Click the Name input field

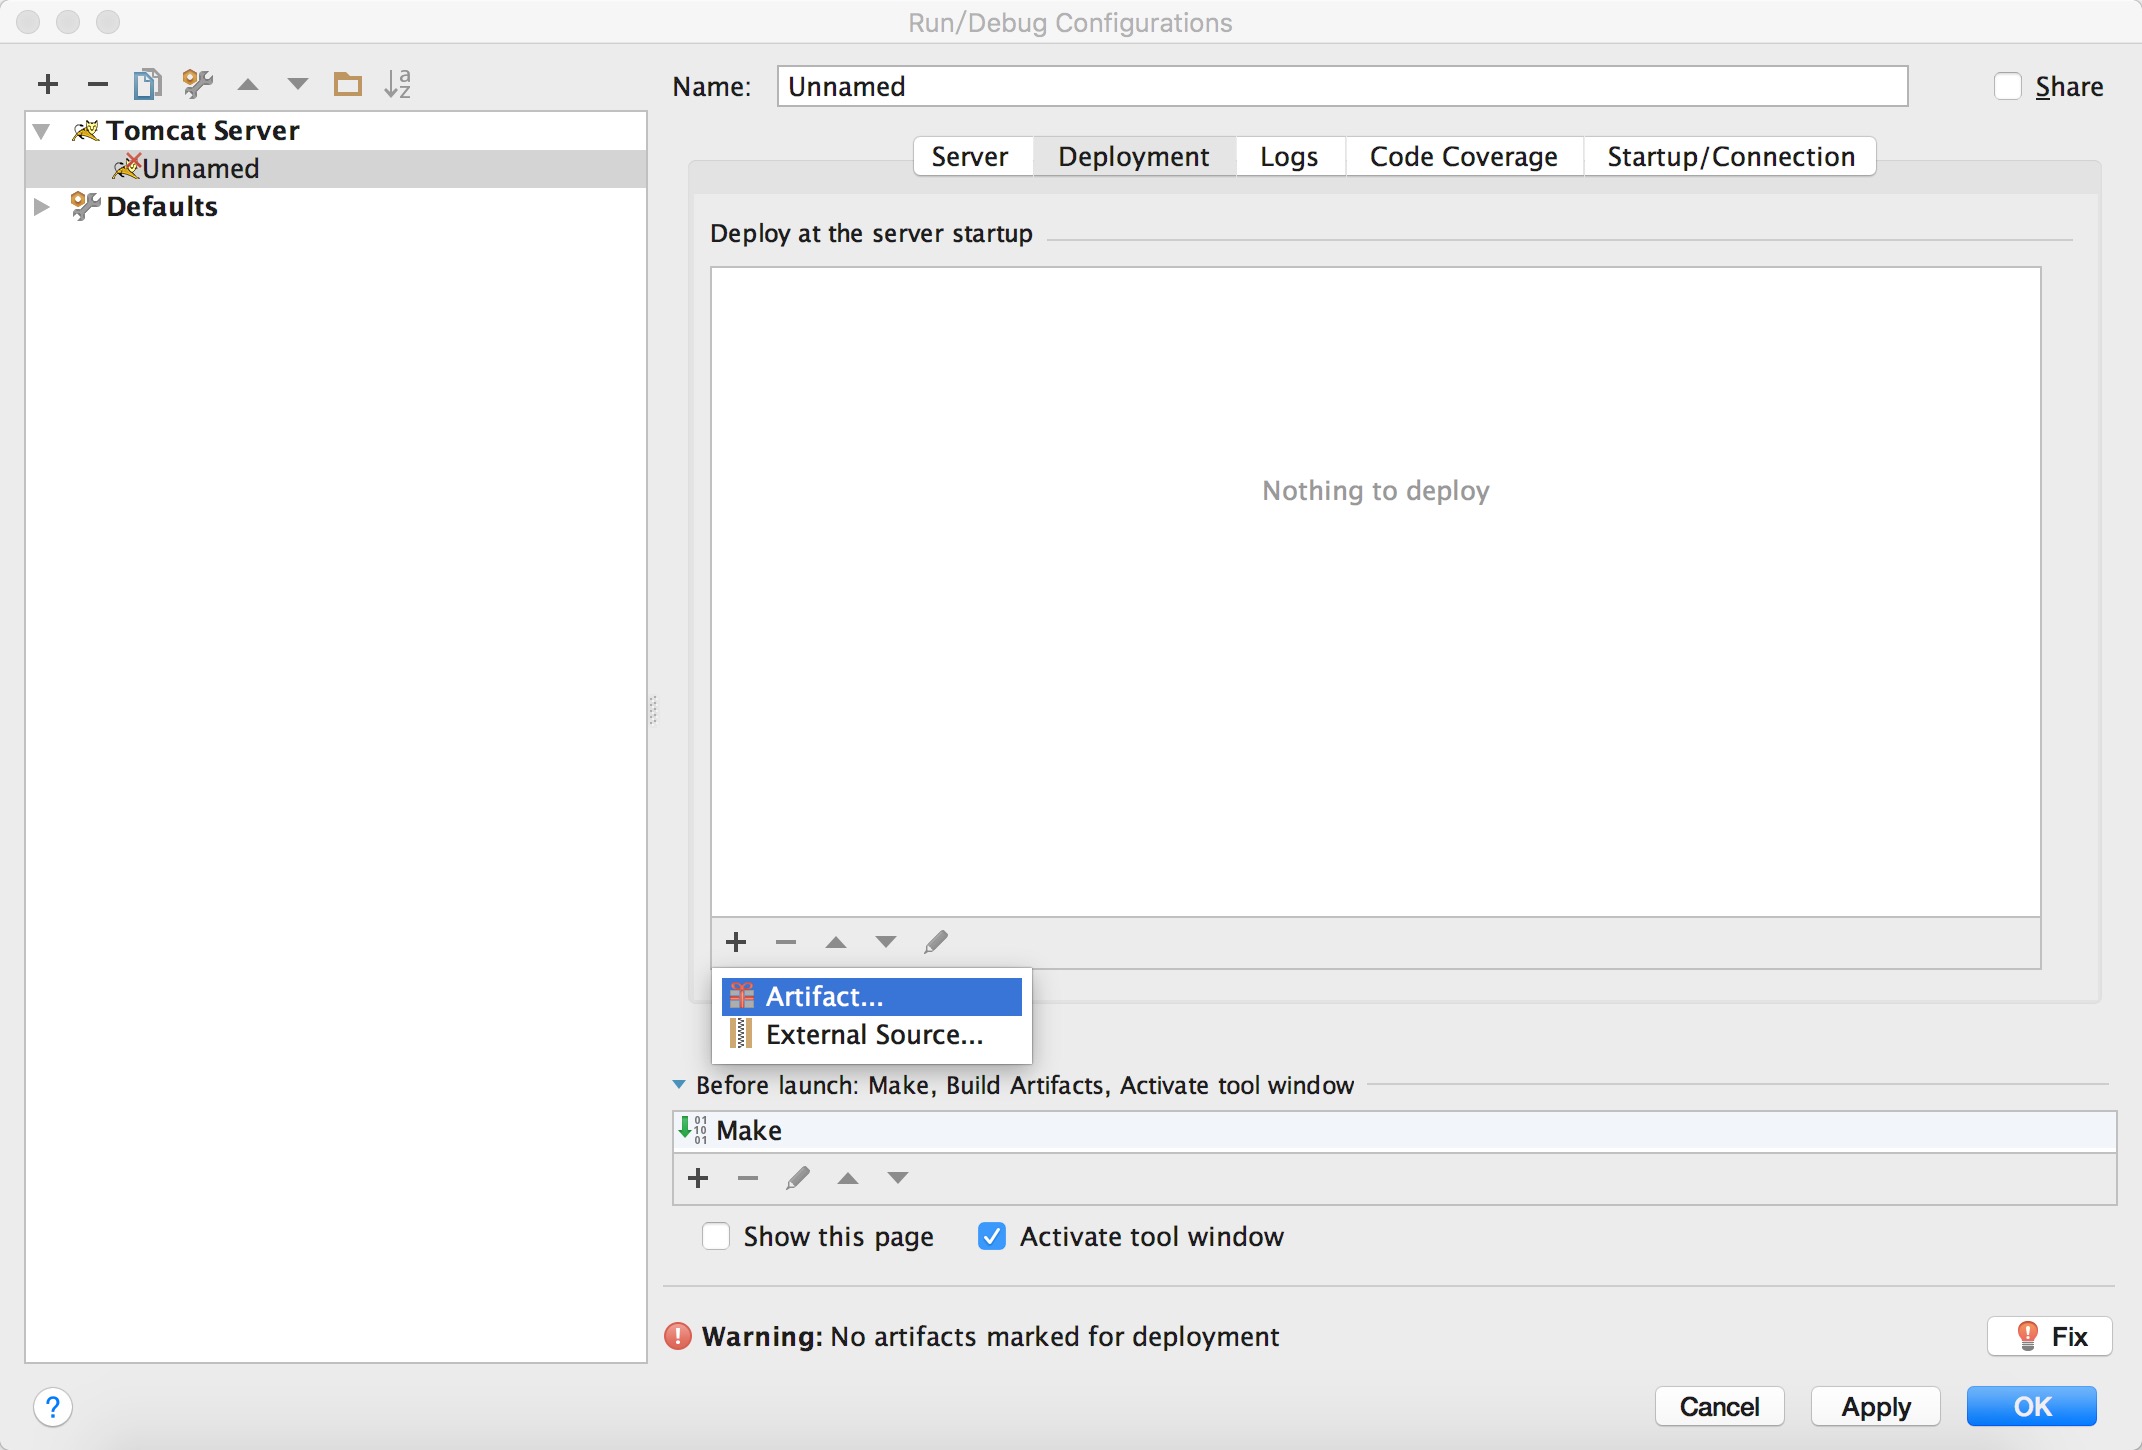pyautogui.click(x=1344, y=84)
